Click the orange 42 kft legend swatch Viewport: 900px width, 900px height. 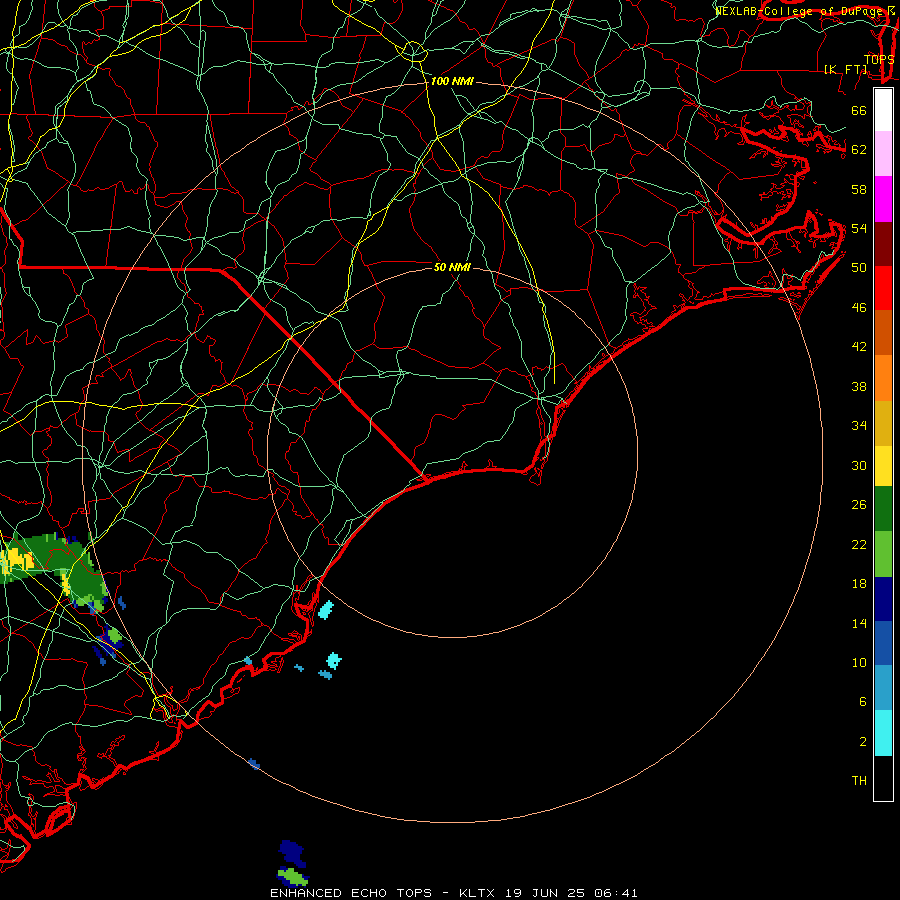tap(883, 378)
